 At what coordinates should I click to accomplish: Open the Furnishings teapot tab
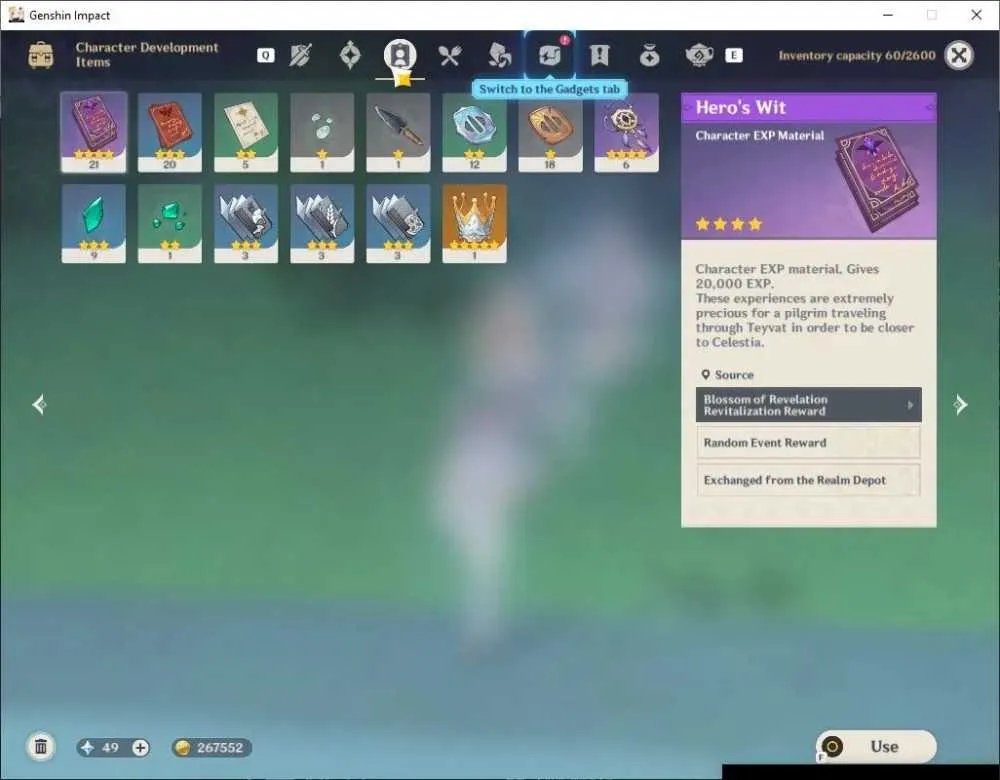click(x=699, y=56)
